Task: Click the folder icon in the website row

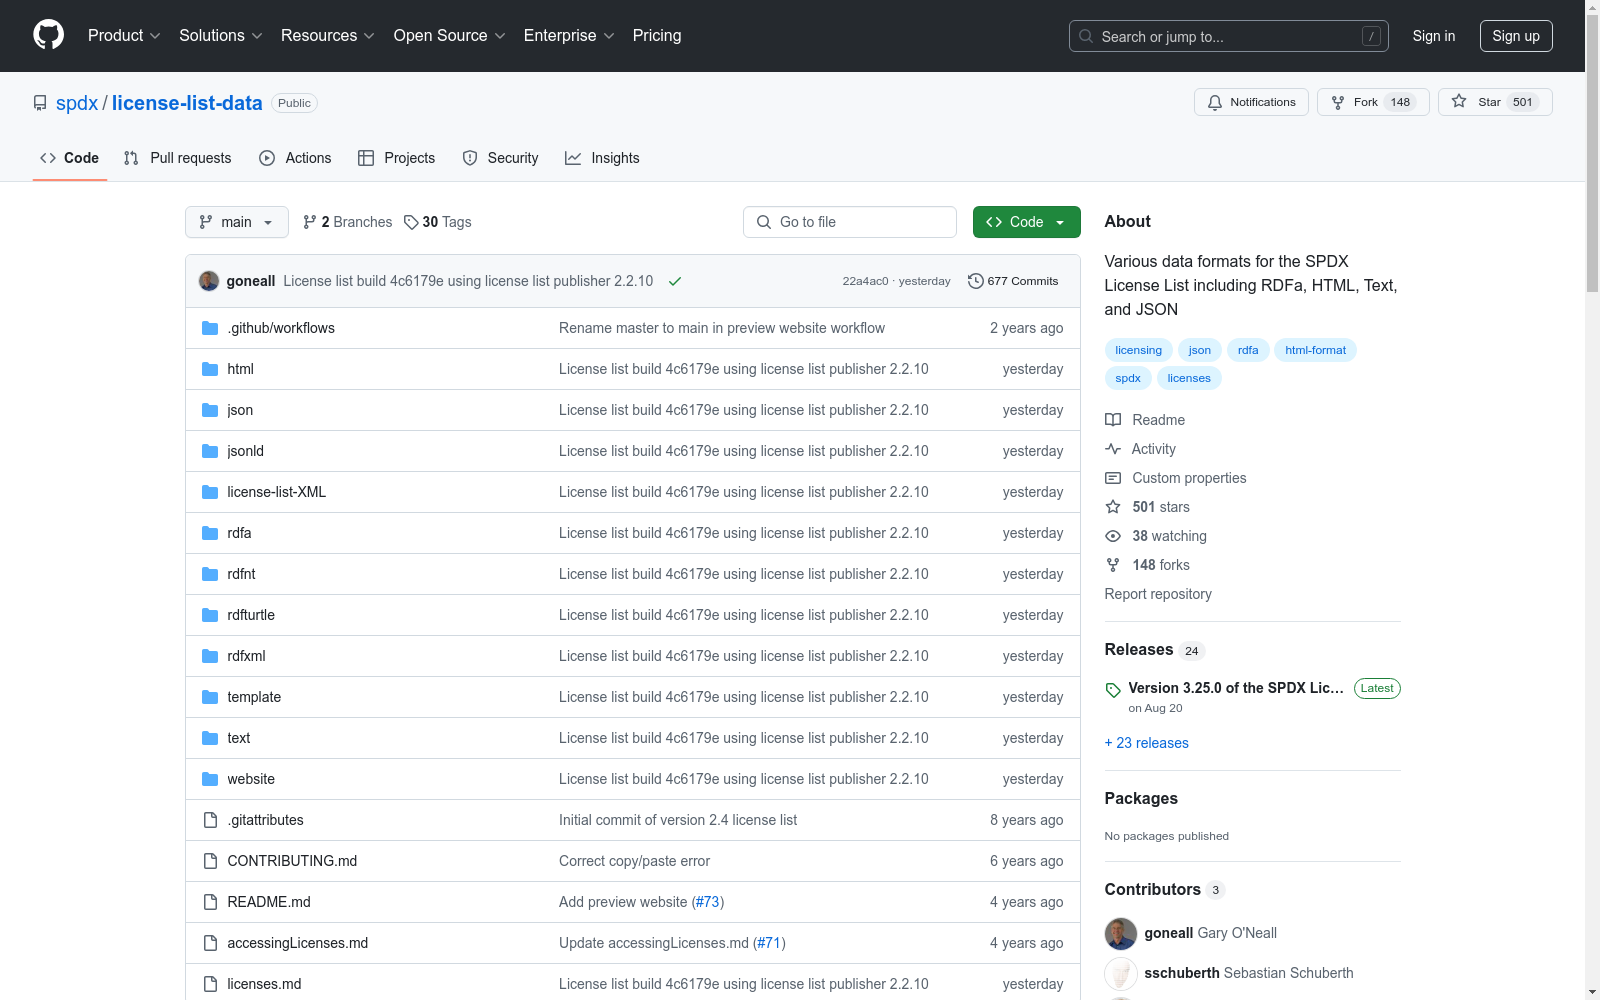Action: pyautogui.click(x=210, y=779)
